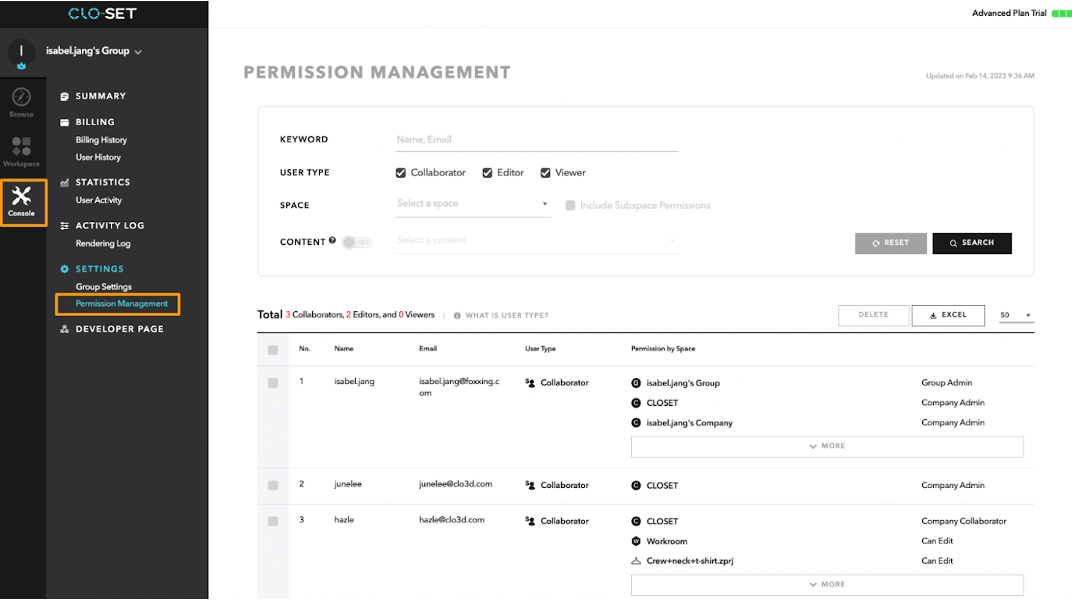Go to Permission Management menu item
The image size is (1072, 600).
(x=117, y=303)
